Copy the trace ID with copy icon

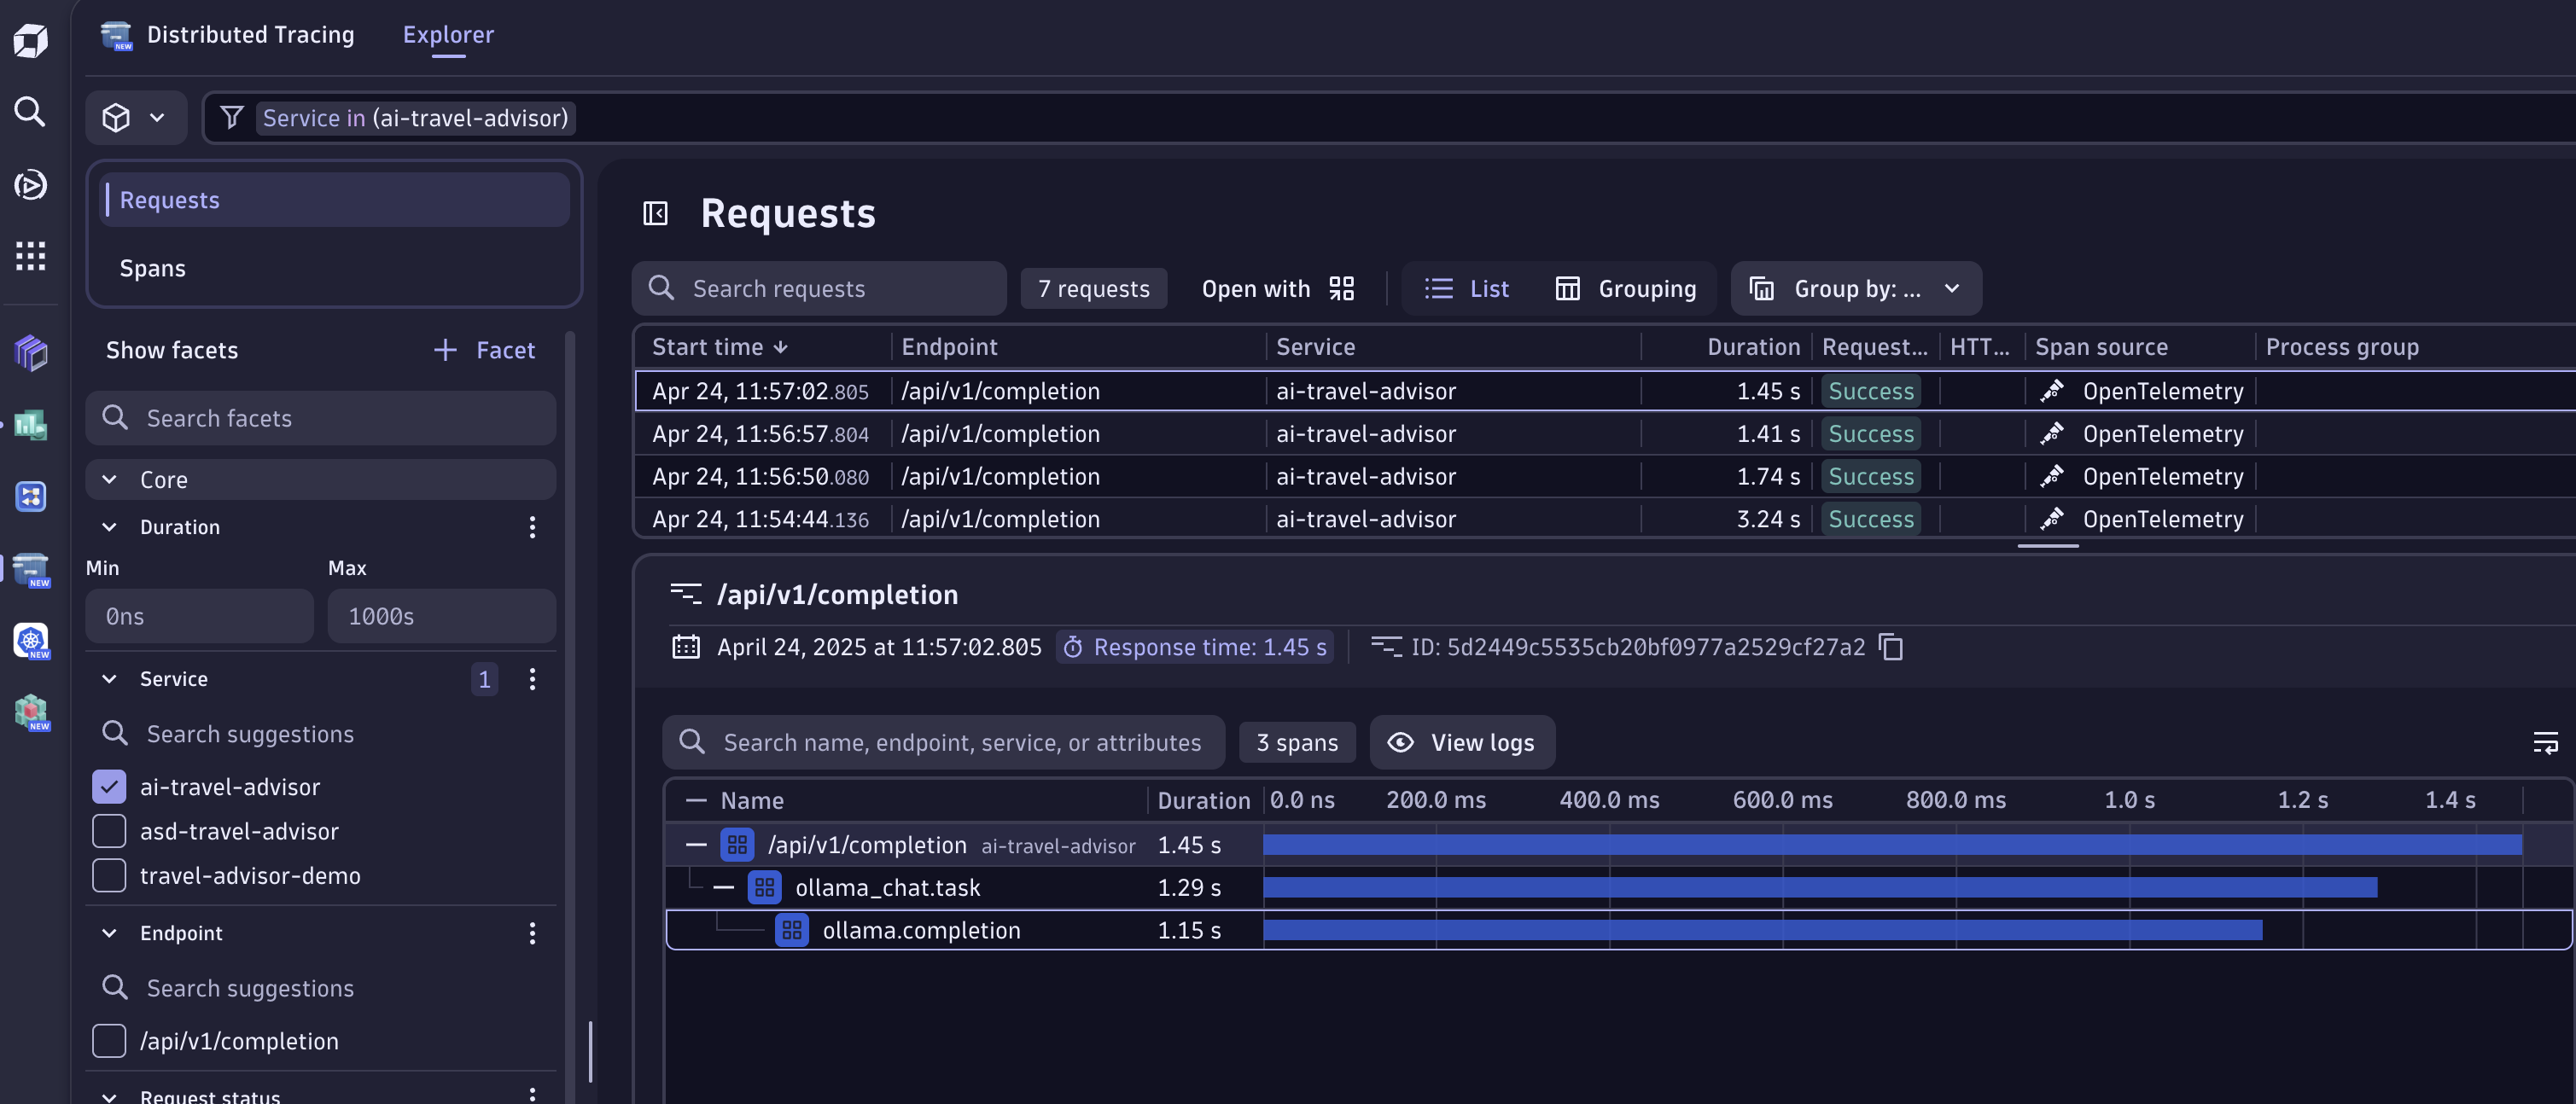[1890, 647]
